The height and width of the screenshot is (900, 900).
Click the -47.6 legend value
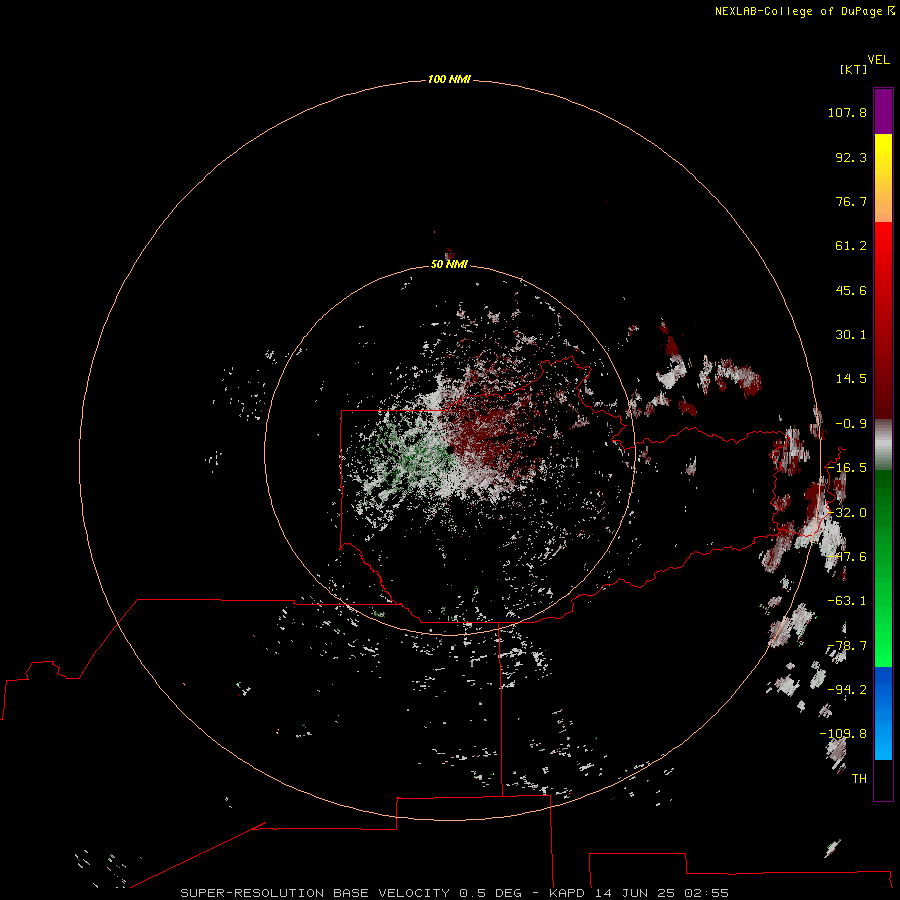pyautogui.click(x=847, y=557)
